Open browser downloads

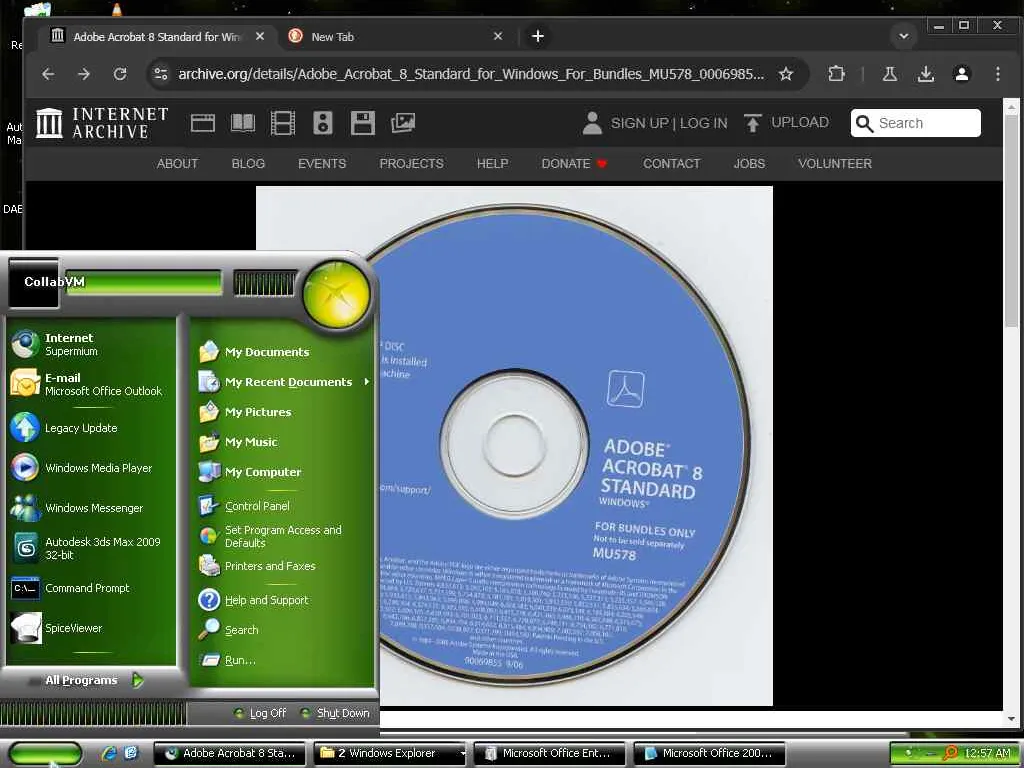click(925, 74)
